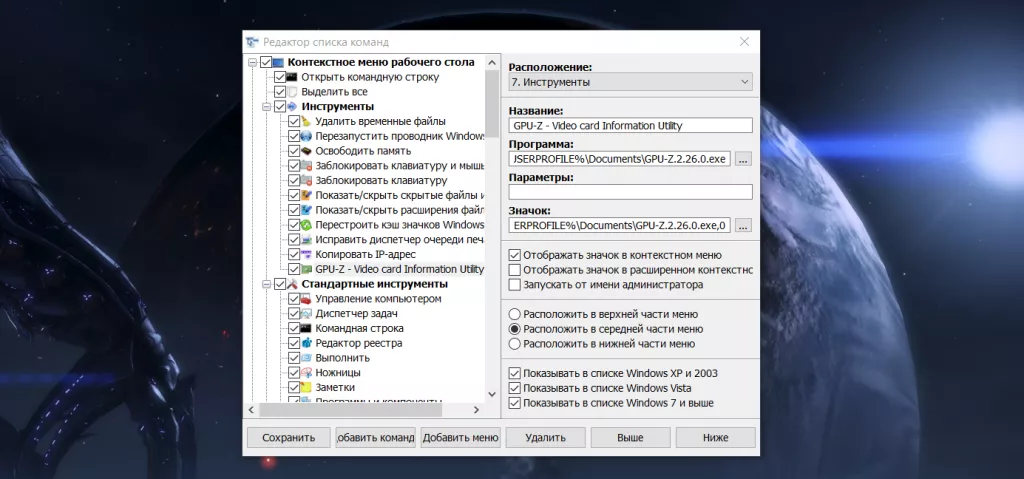Click the "Заметки" sticky notes icon
The width and height of the screenshot is (1024, 479).
pos(307,387)
